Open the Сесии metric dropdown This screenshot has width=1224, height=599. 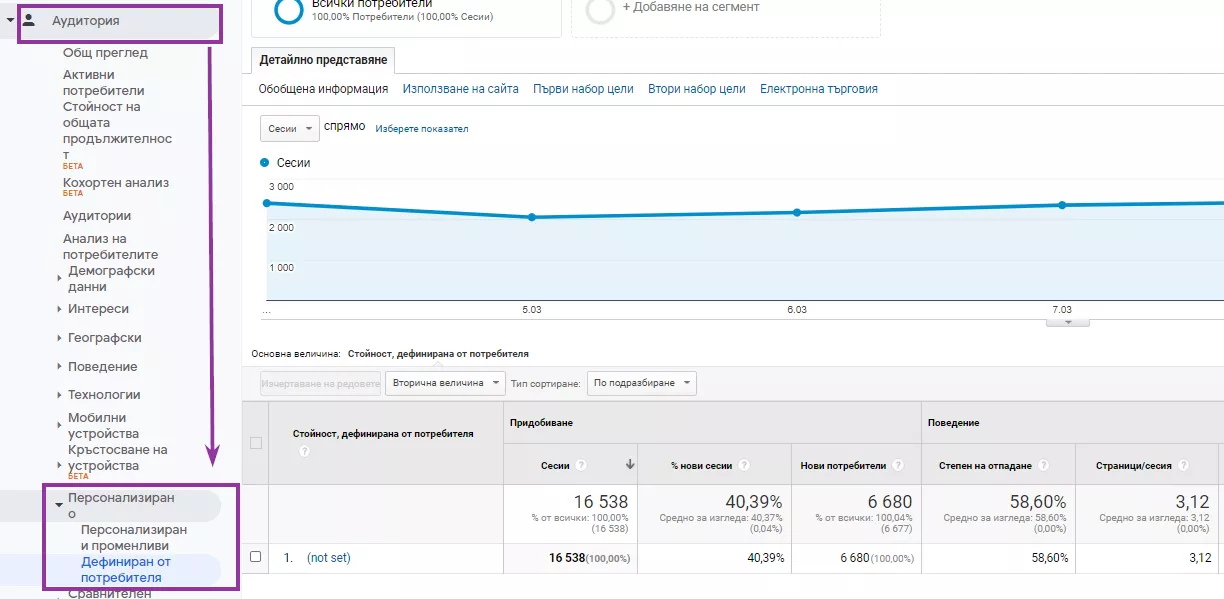289,129
